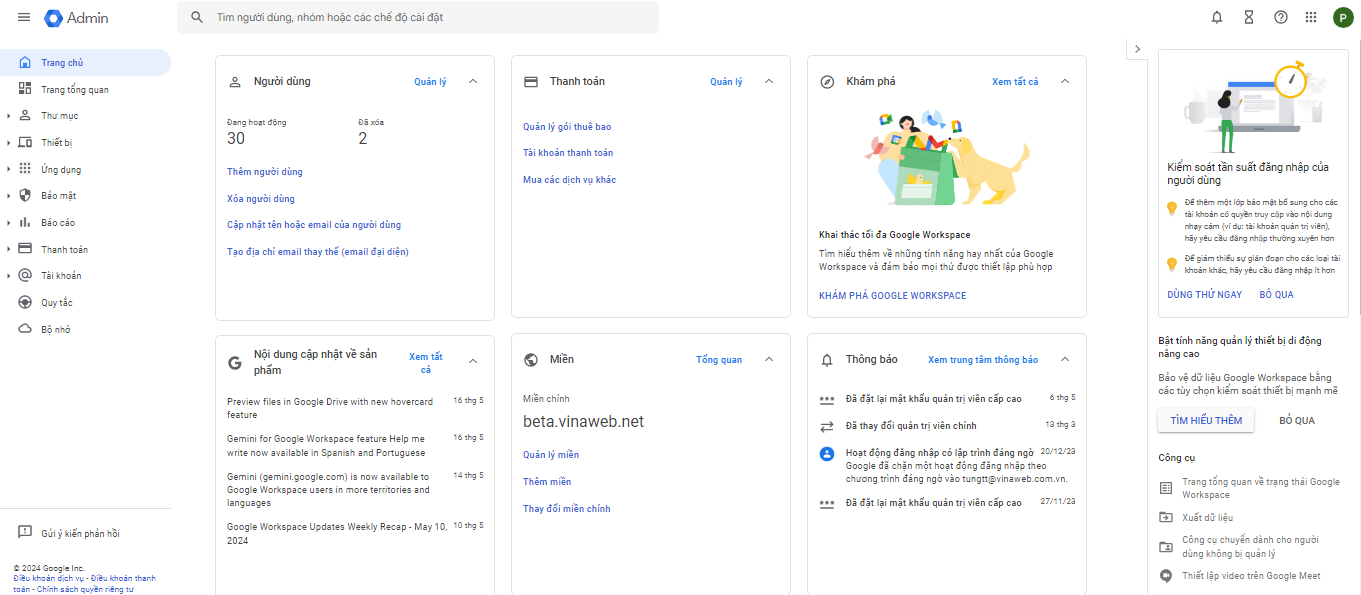Click the Bộ nhớ cloud icon
The height and width of the screenshot is (595, 1361).
[x=25, y=329]
